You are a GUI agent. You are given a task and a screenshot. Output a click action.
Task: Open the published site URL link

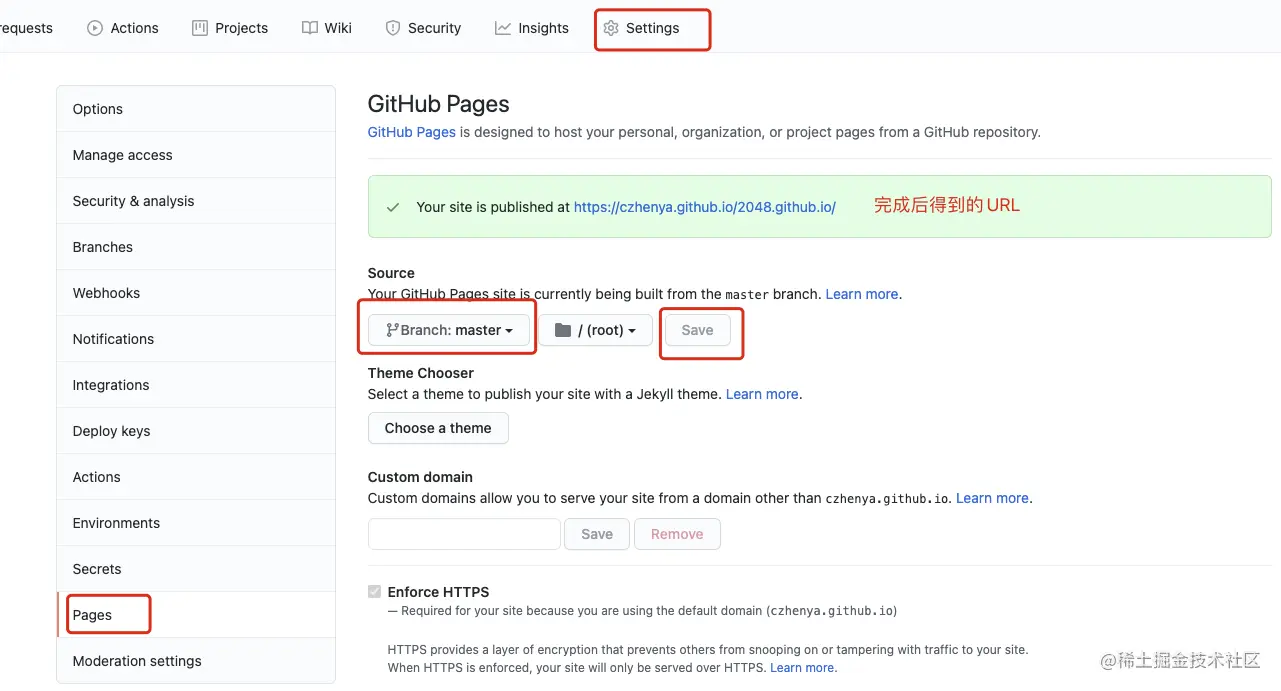(705, 207)
